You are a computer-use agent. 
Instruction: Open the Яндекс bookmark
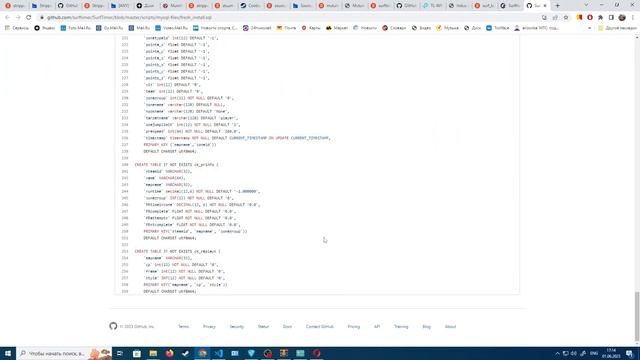pos(45,28)
